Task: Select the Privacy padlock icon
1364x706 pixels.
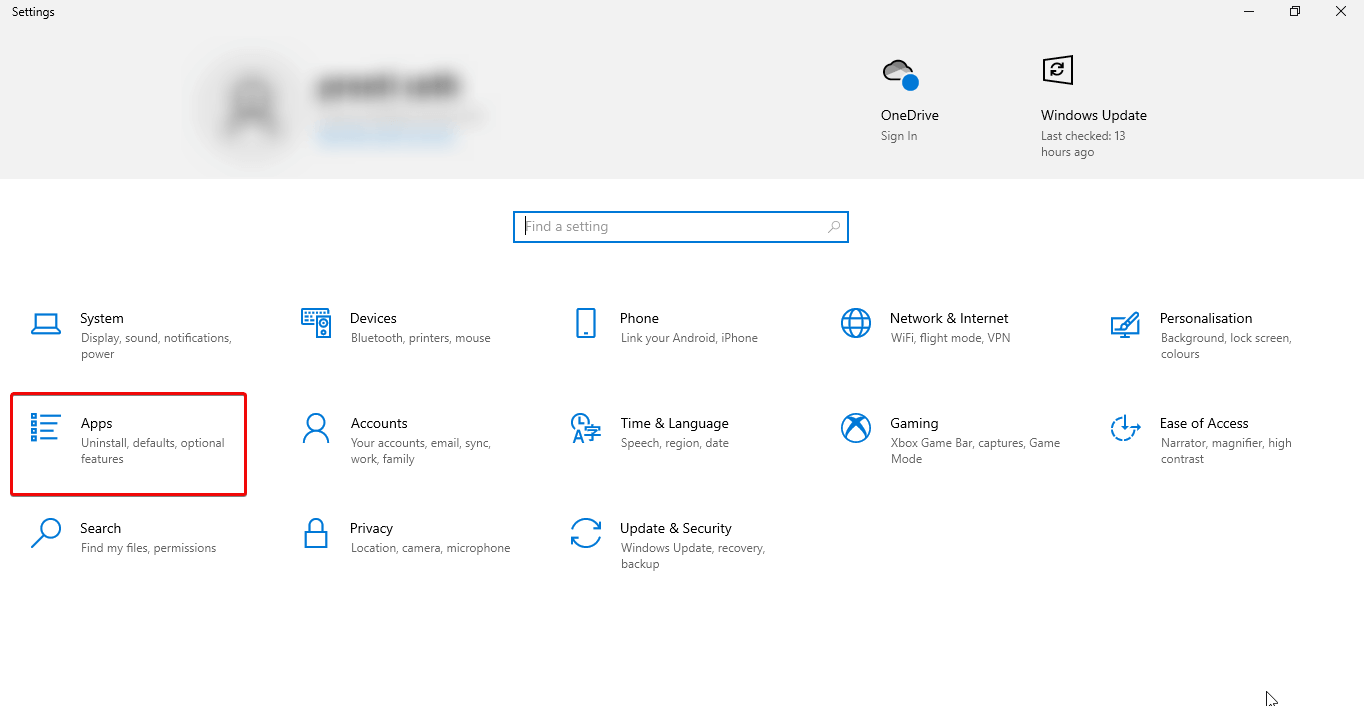Action: click(x=316, y=533)
